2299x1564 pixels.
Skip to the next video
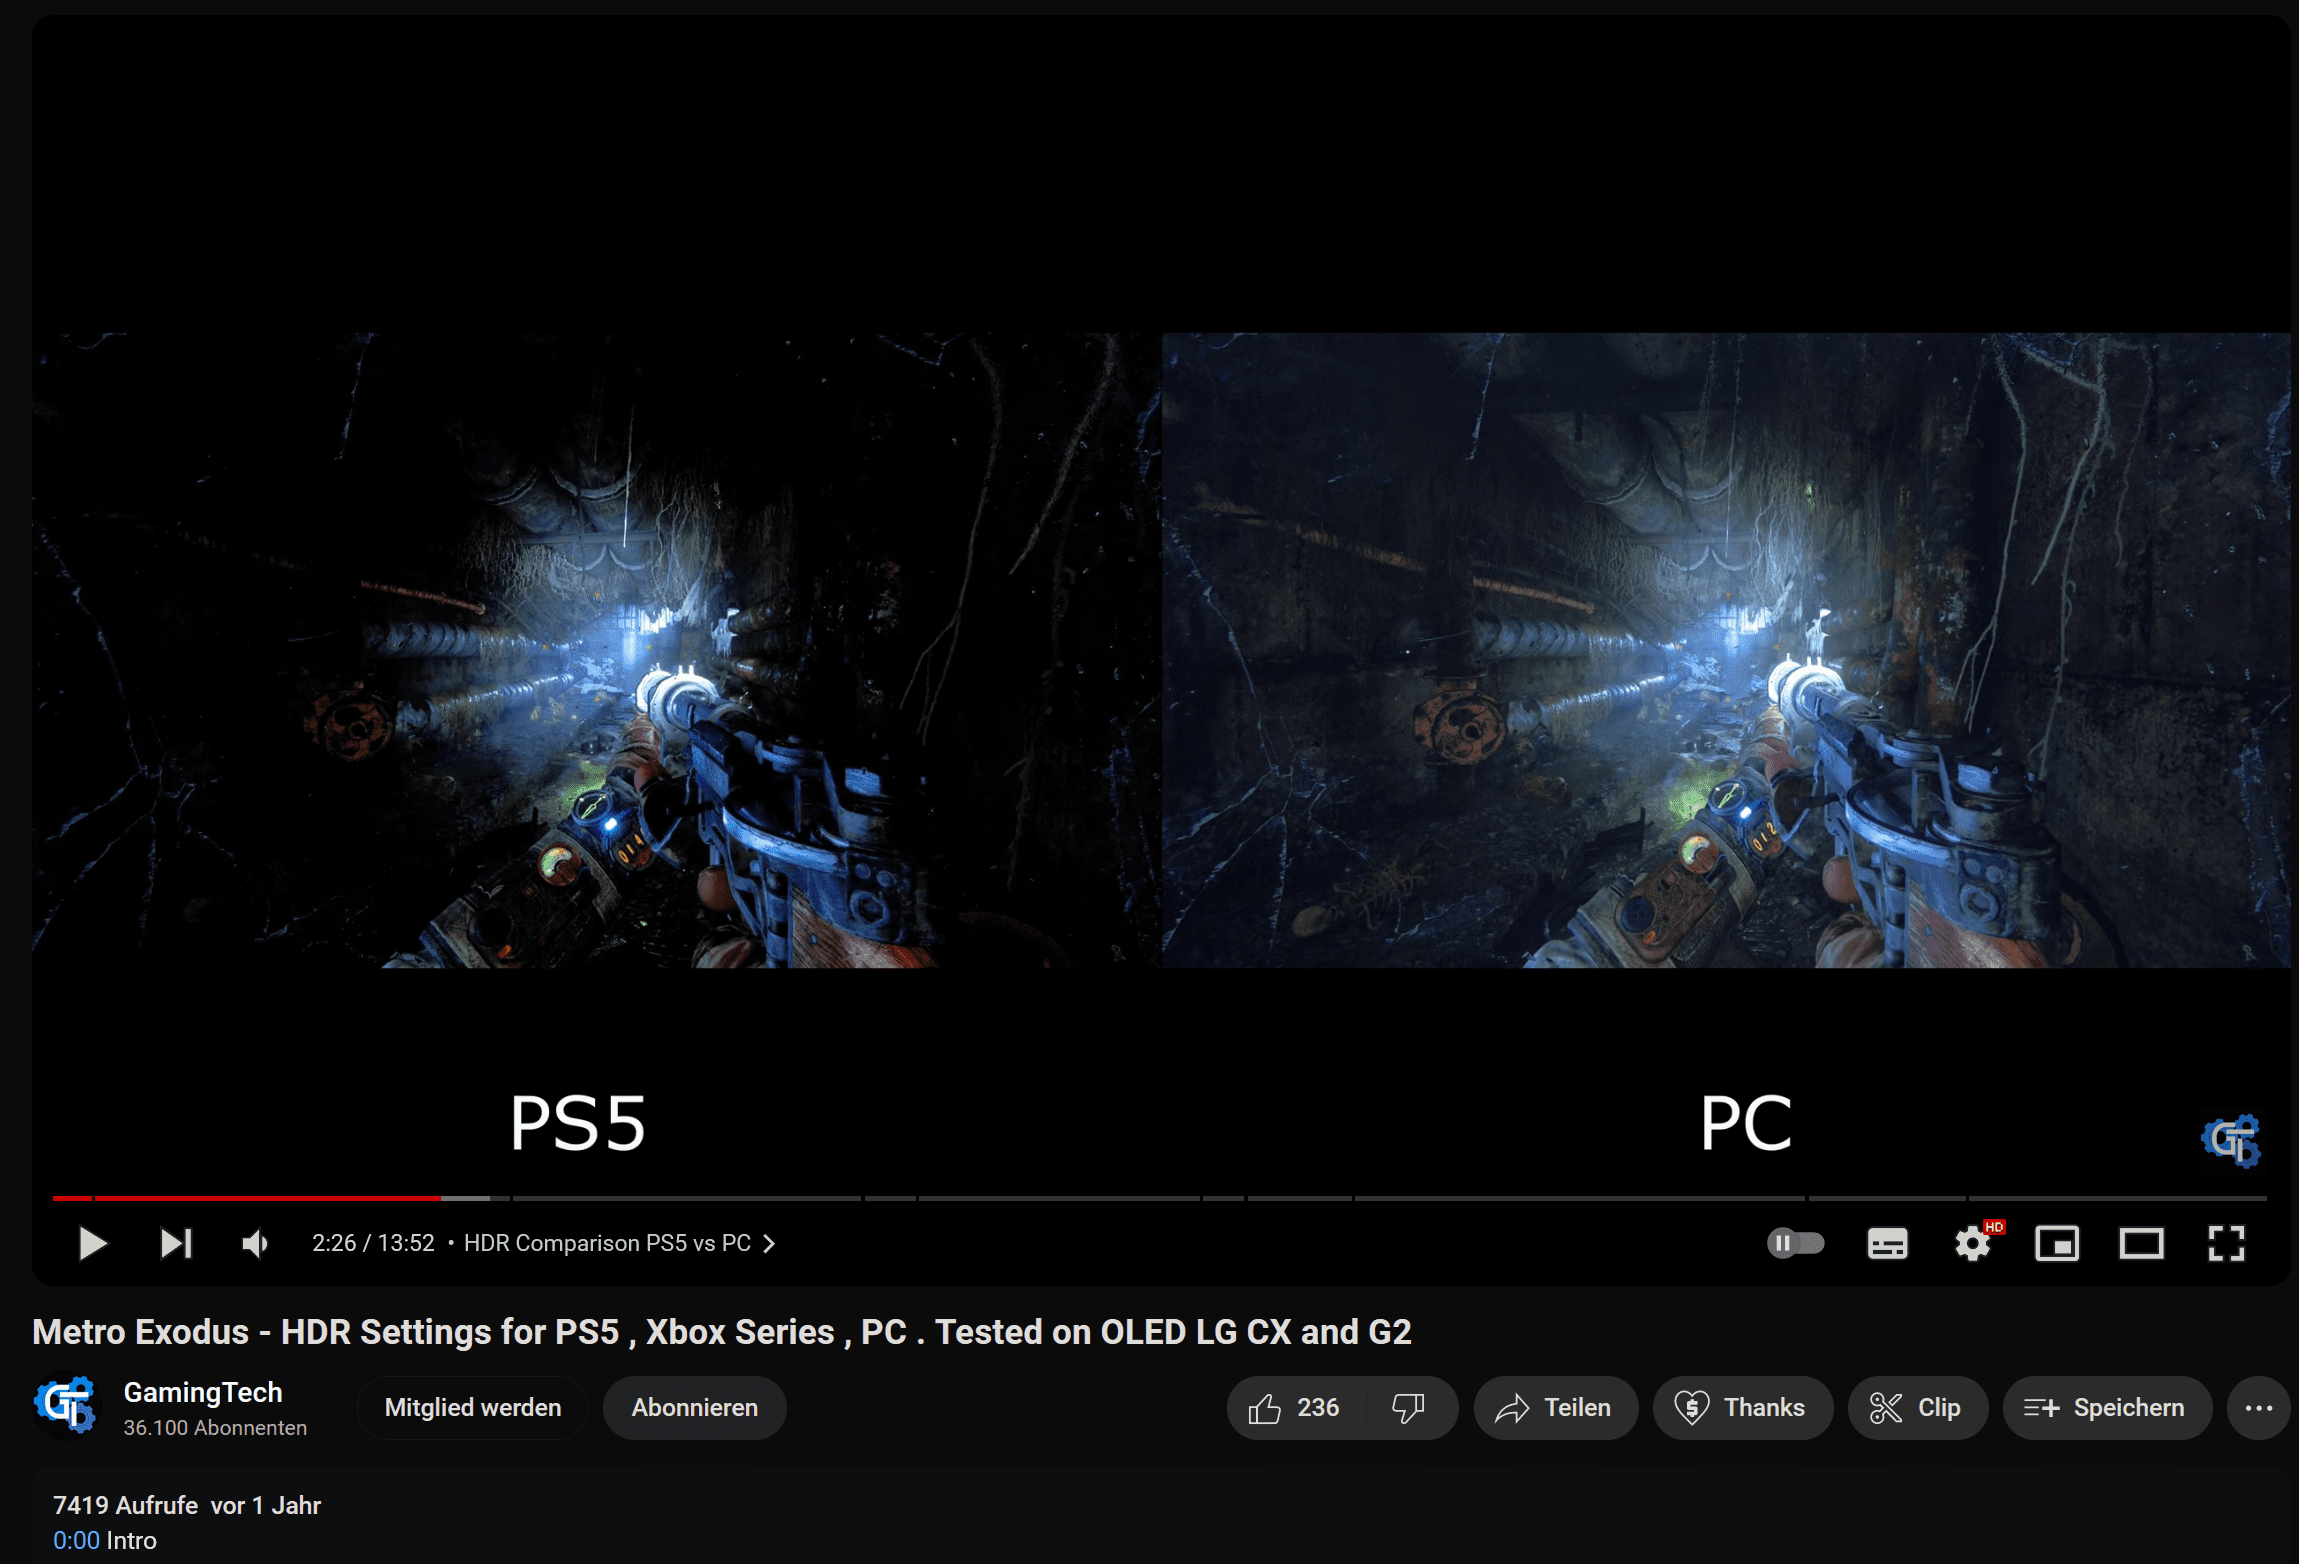pyautogui.click(x=176, y=1243)
